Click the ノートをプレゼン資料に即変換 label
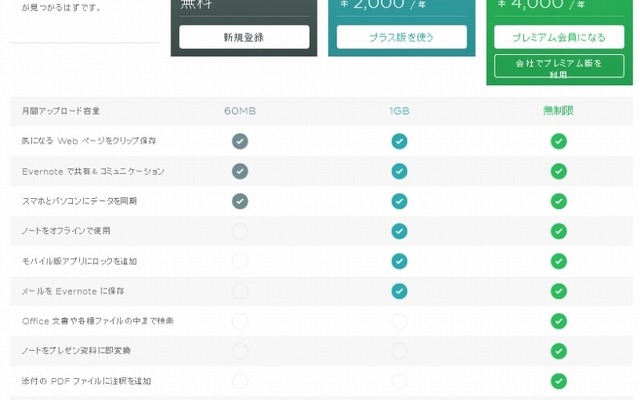The width and height of the screenshot is (640, 400). [76, 351]
